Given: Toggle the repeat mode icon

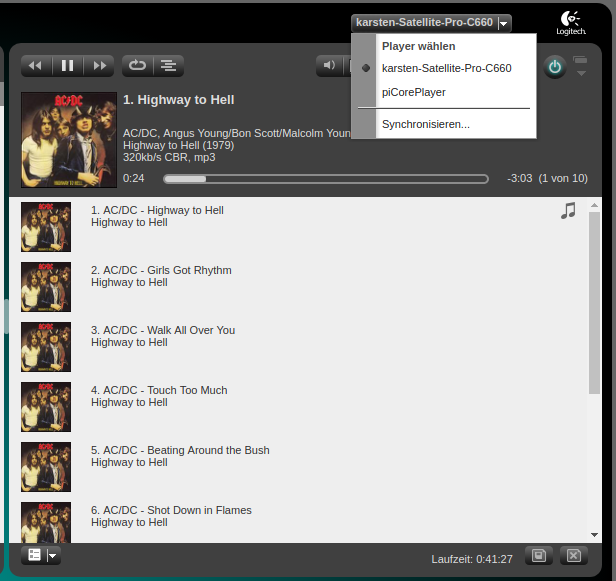Looking at the screenshot, I should point(138,66).
